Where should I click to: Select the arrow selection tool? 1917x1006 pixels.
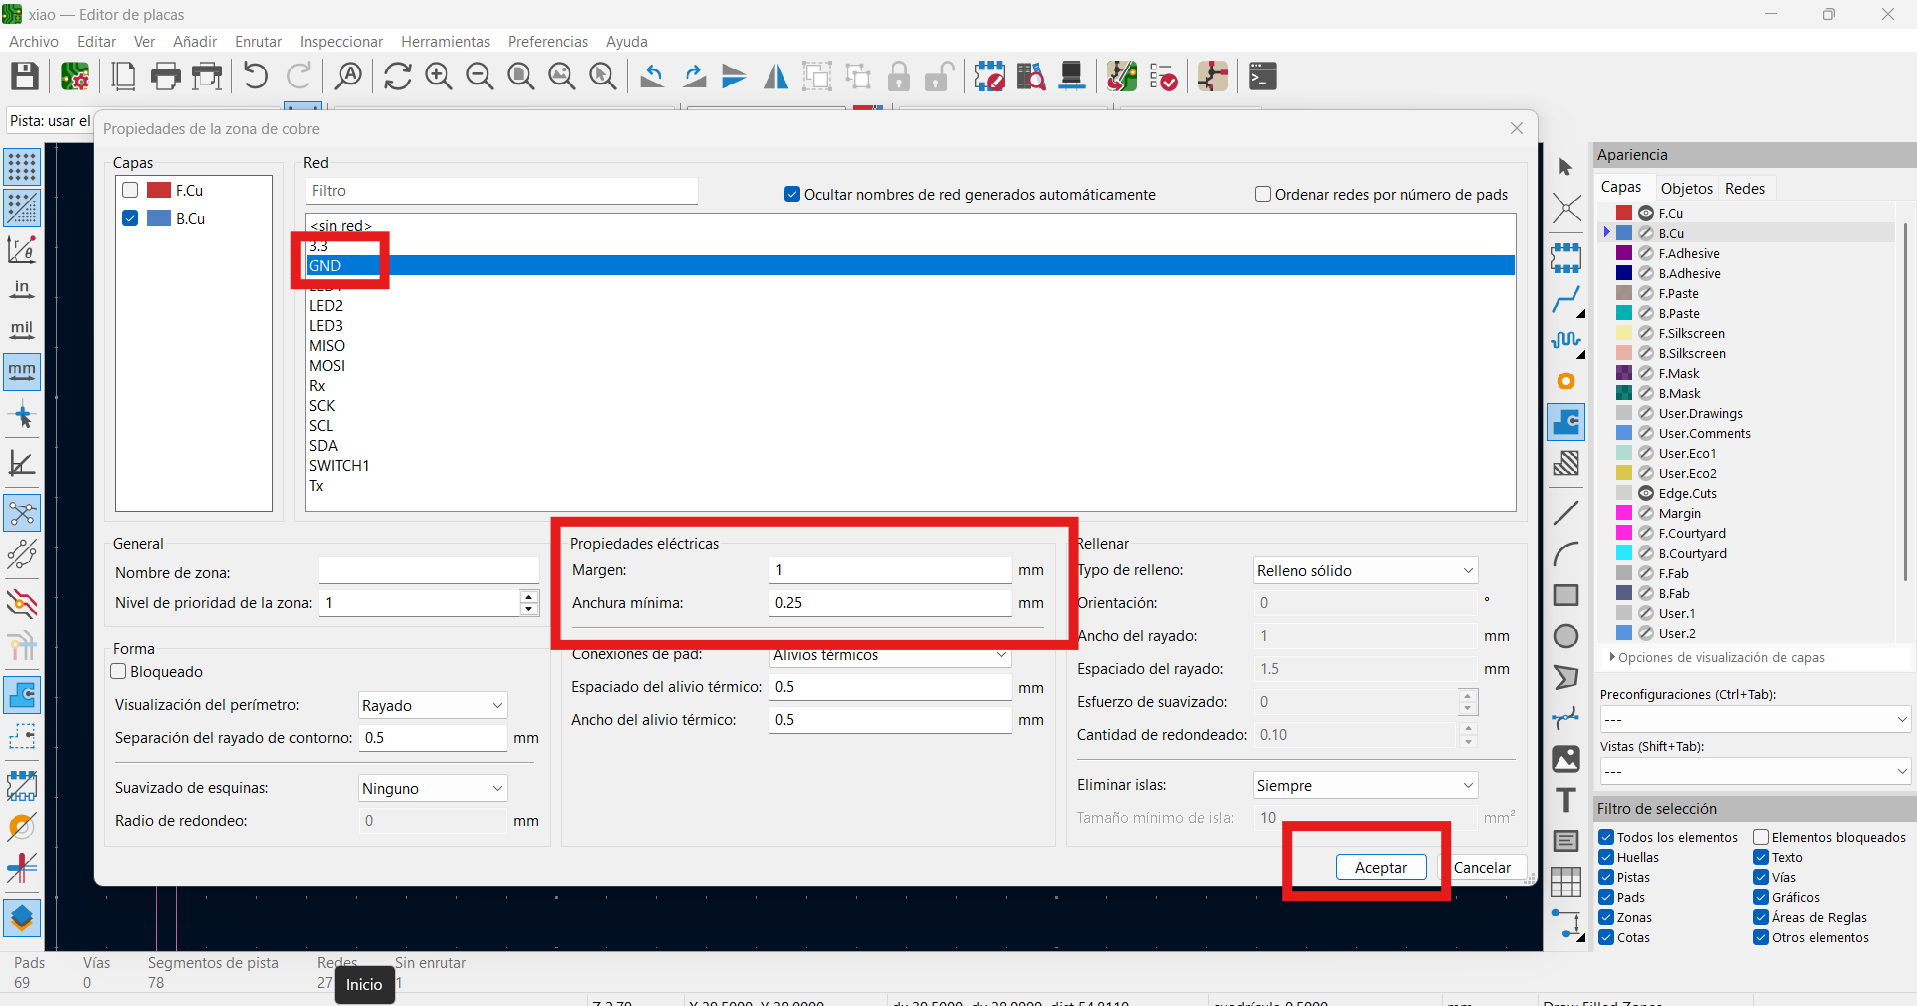pyautogui.click(x=1566, y=167)
